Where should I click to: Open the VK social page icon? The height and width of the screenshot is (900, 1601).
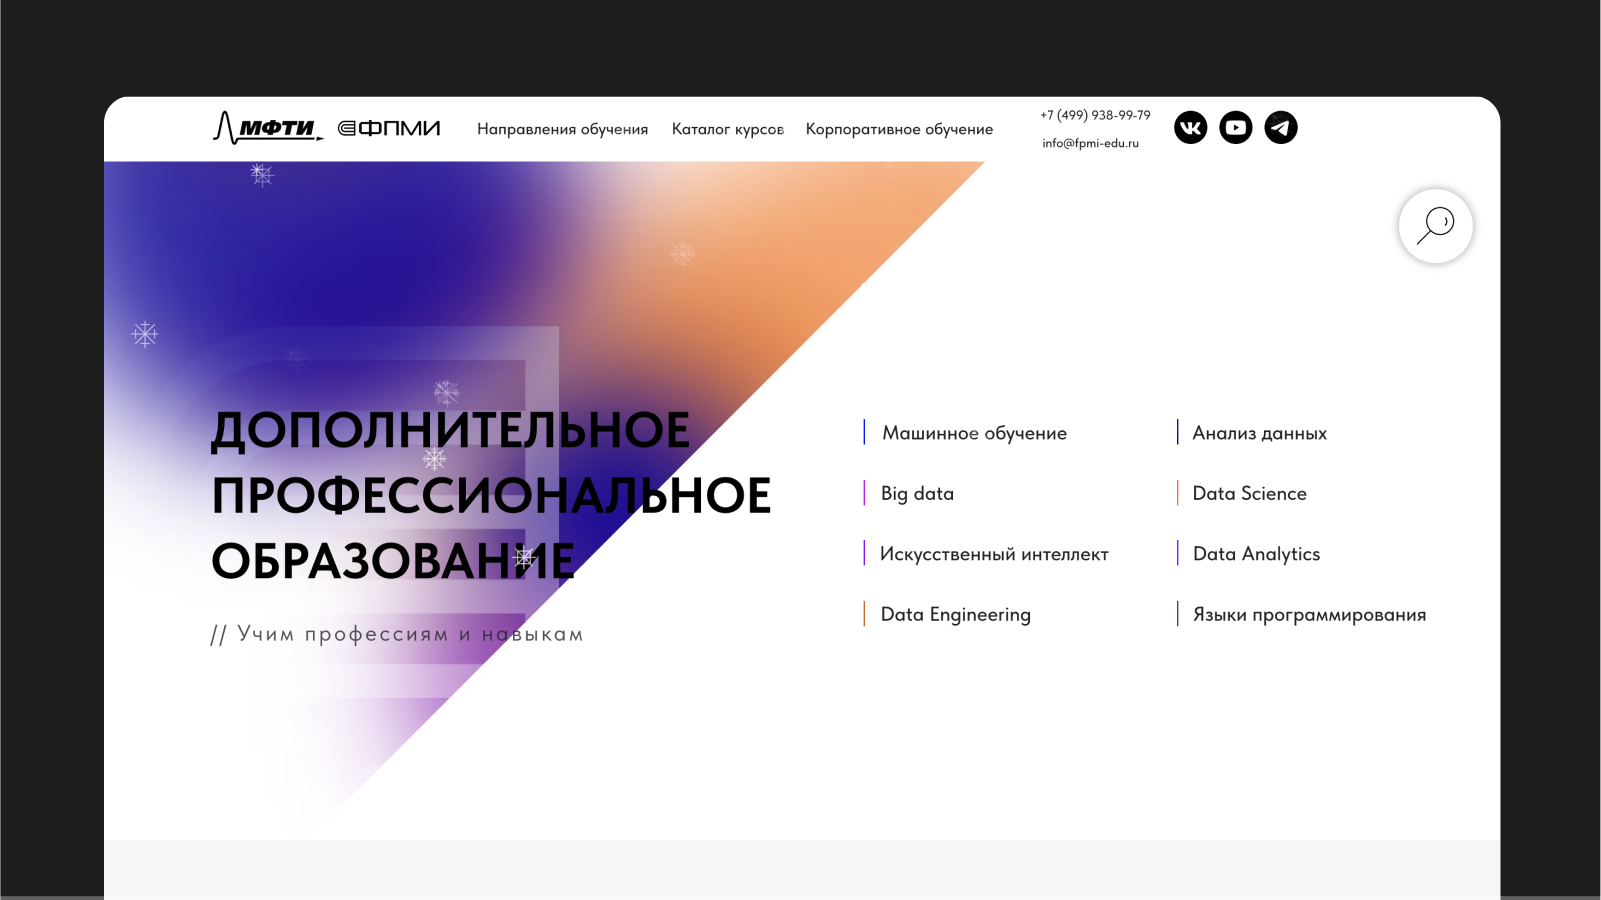(x=1190, y=128)
